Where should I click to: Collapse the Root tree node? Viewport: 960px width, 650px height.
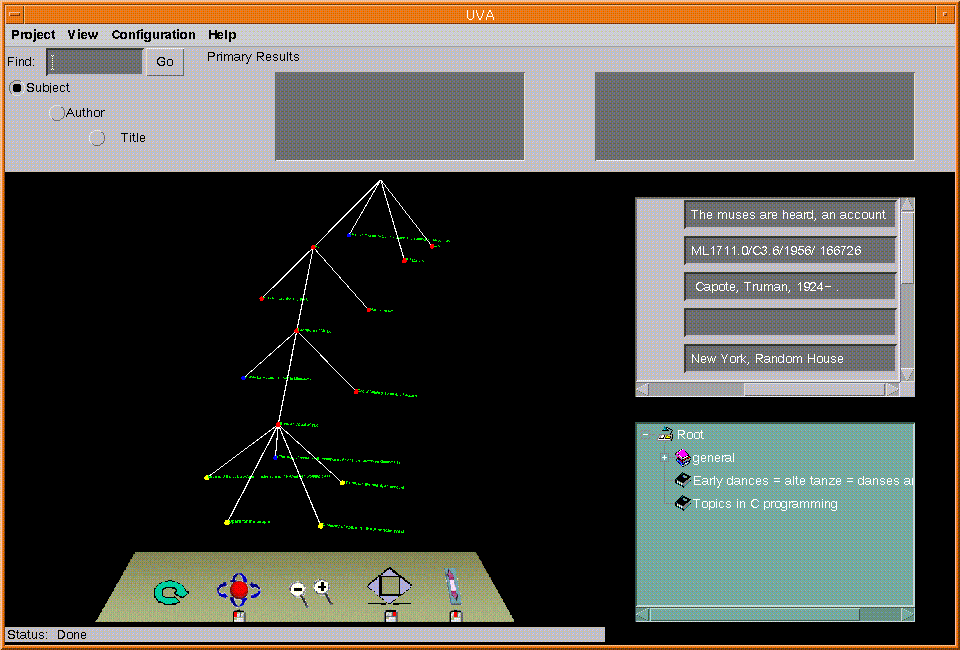646,435
